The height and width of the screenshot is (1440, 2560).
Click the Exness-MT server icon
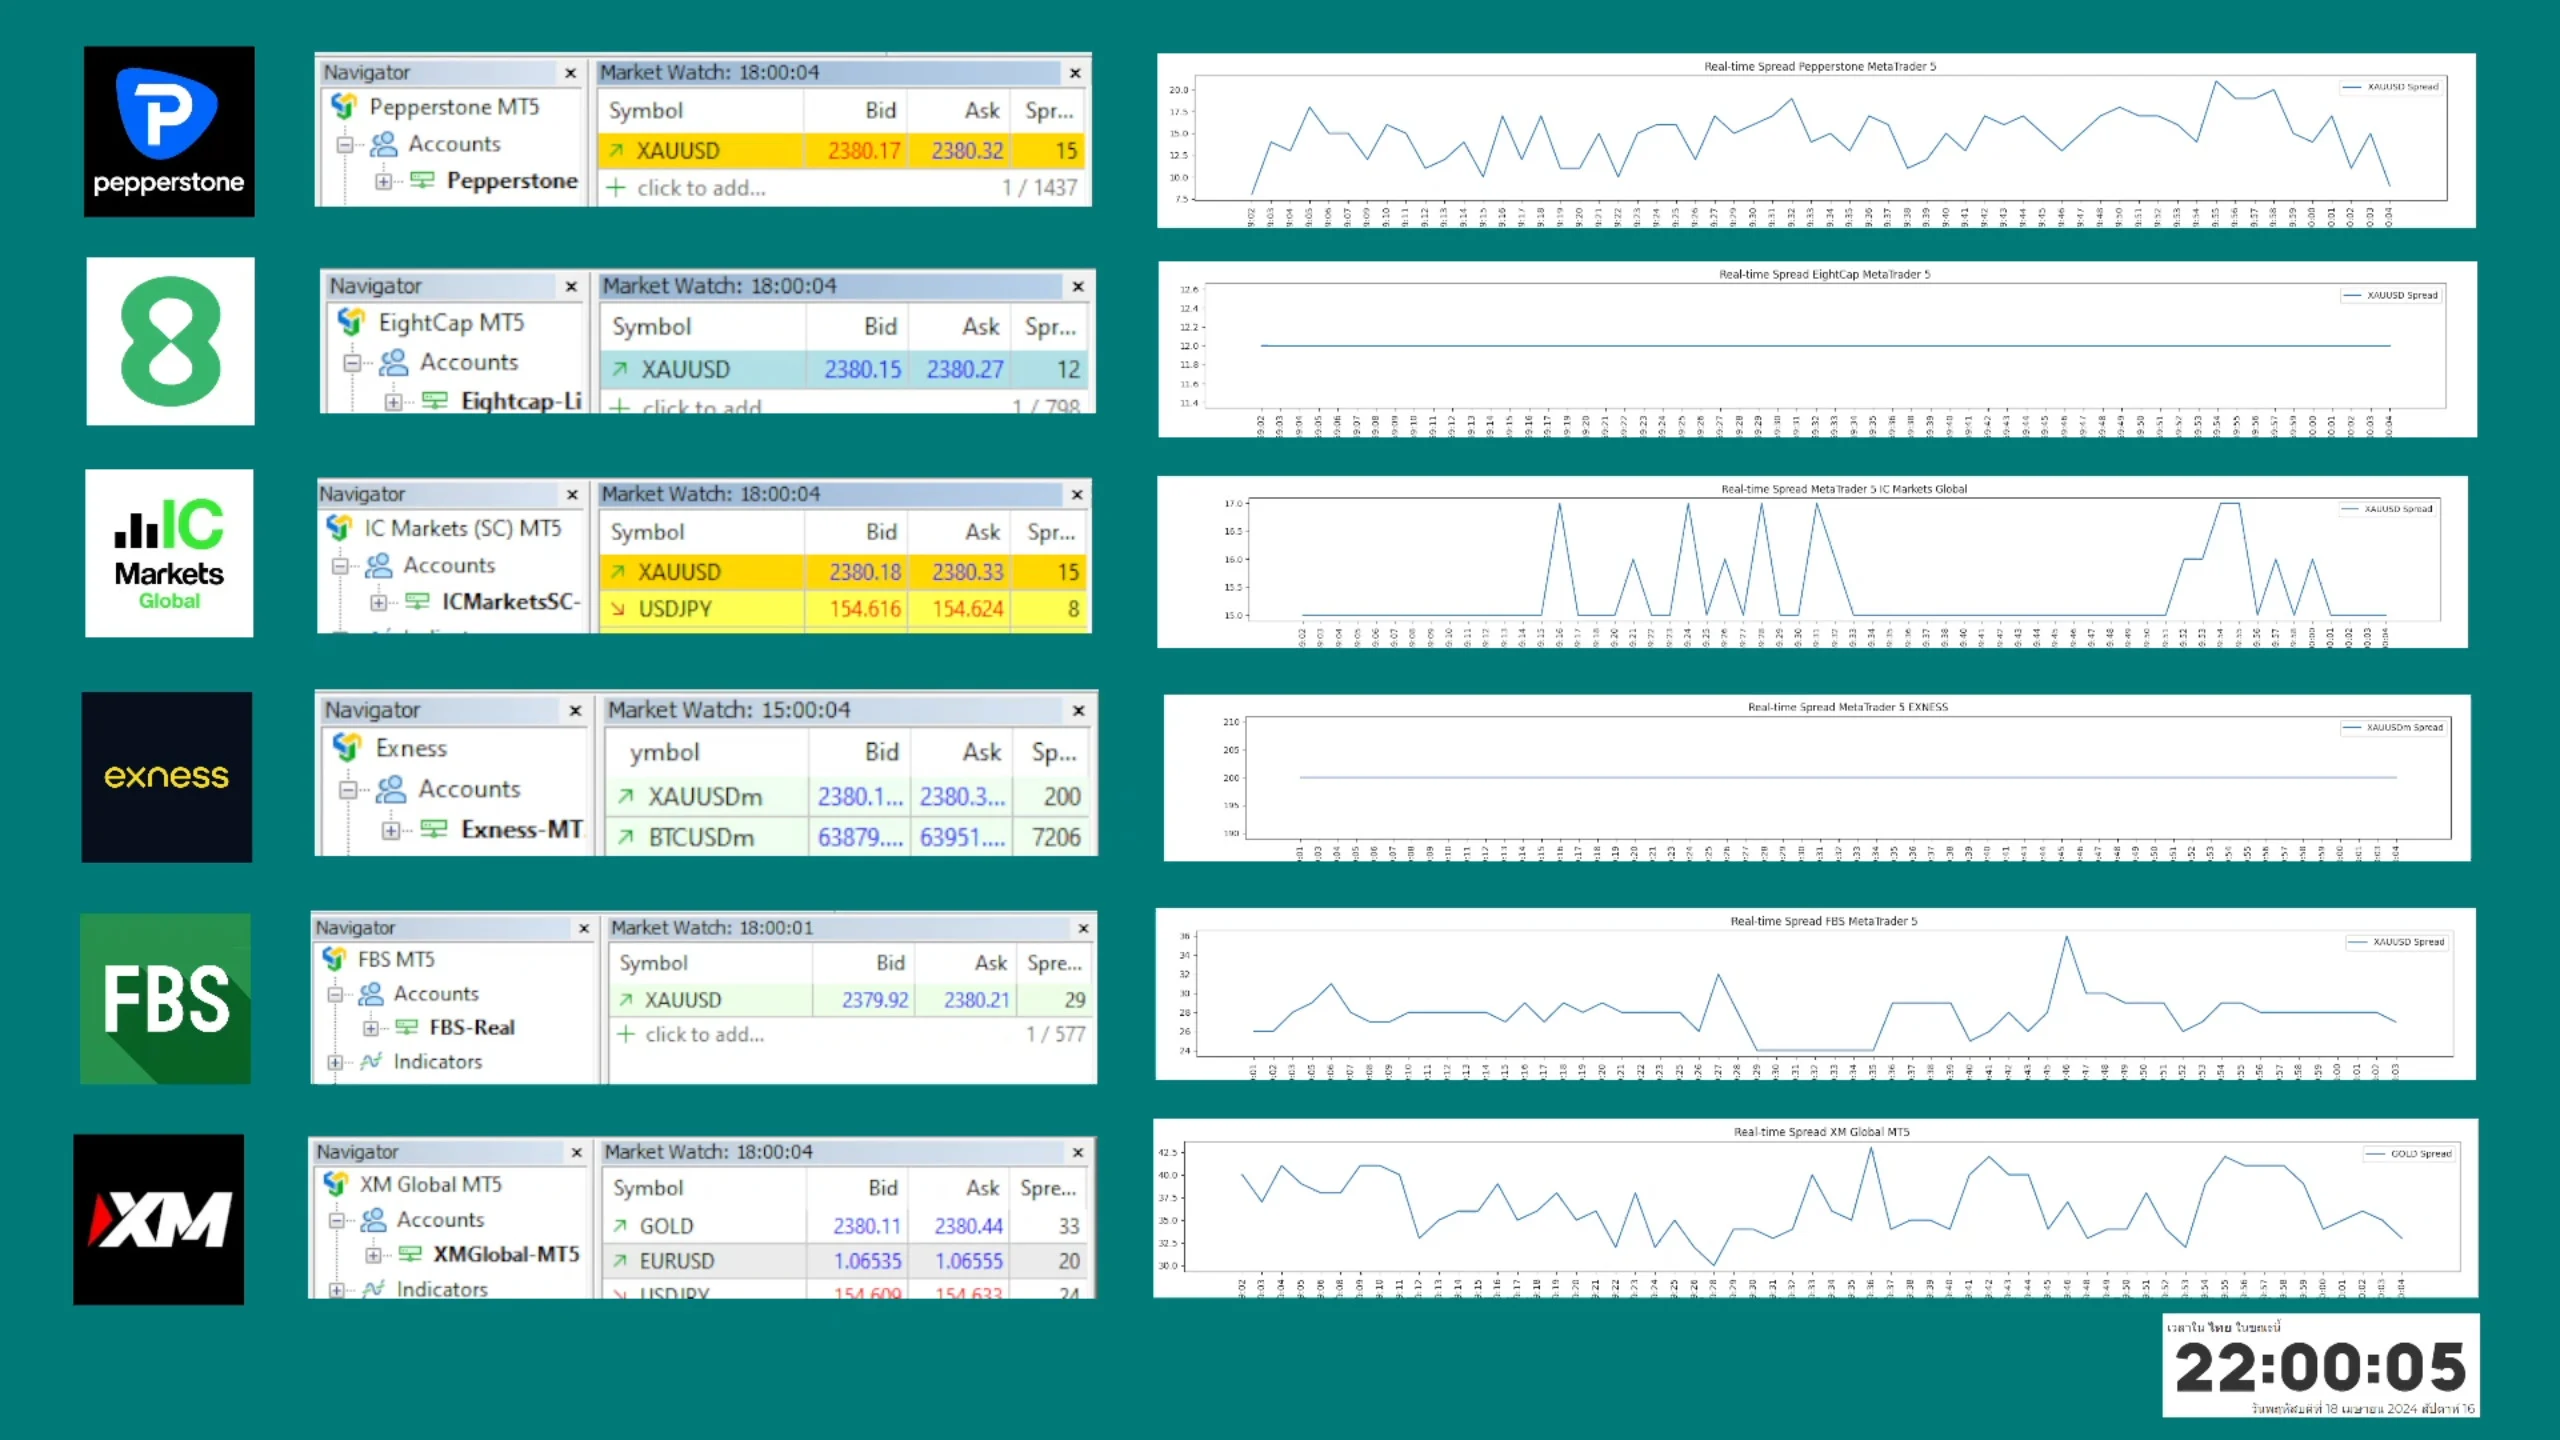[x=433, y=829]
